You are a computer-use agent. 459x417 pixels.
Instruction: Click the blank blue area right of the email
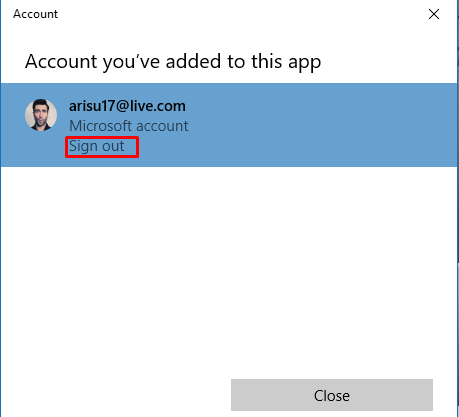click(x=320, y=107)
